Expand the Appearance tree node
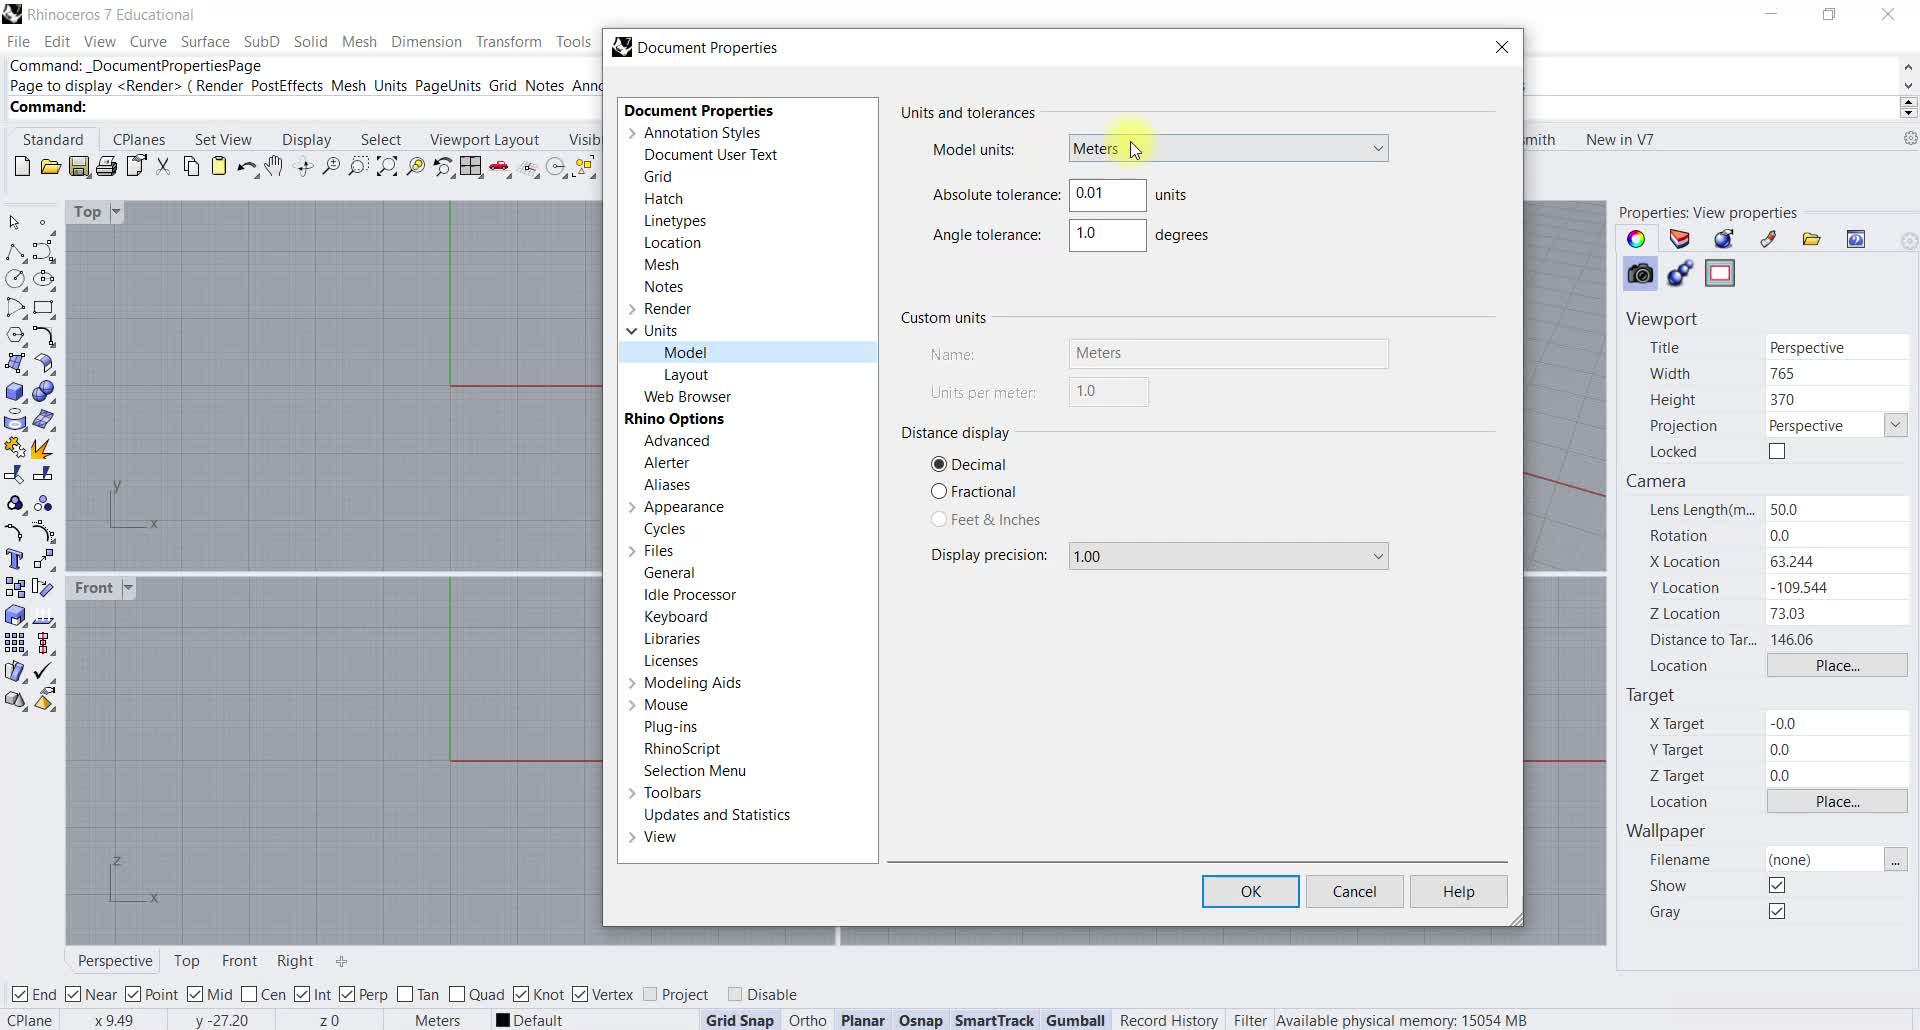Image resolution: width=1920 pixels, height=1030 pixels. pyautogui.click(x=632, y=507)
